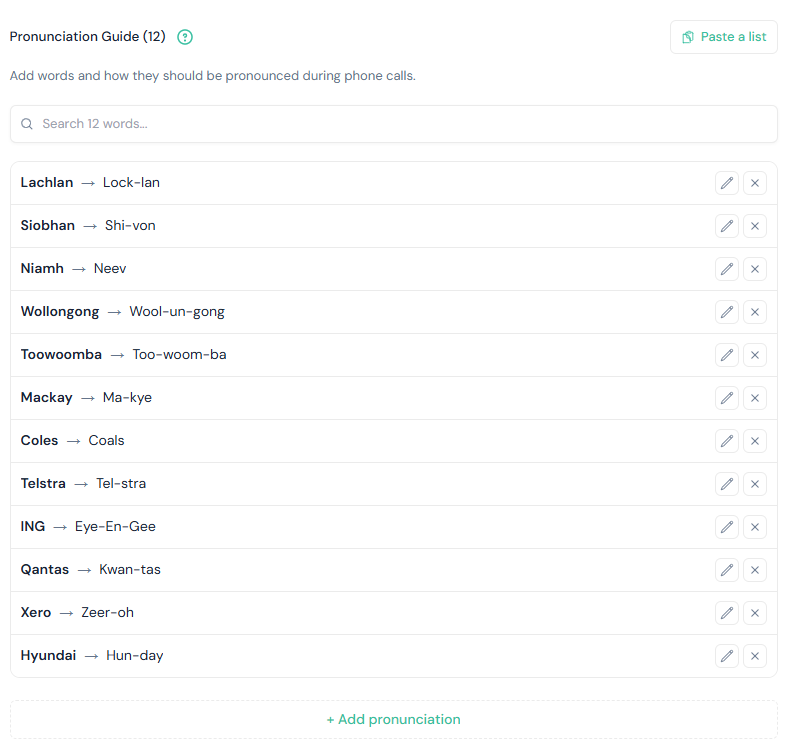Click the Neev pronunciation text

tap(110, 268)
